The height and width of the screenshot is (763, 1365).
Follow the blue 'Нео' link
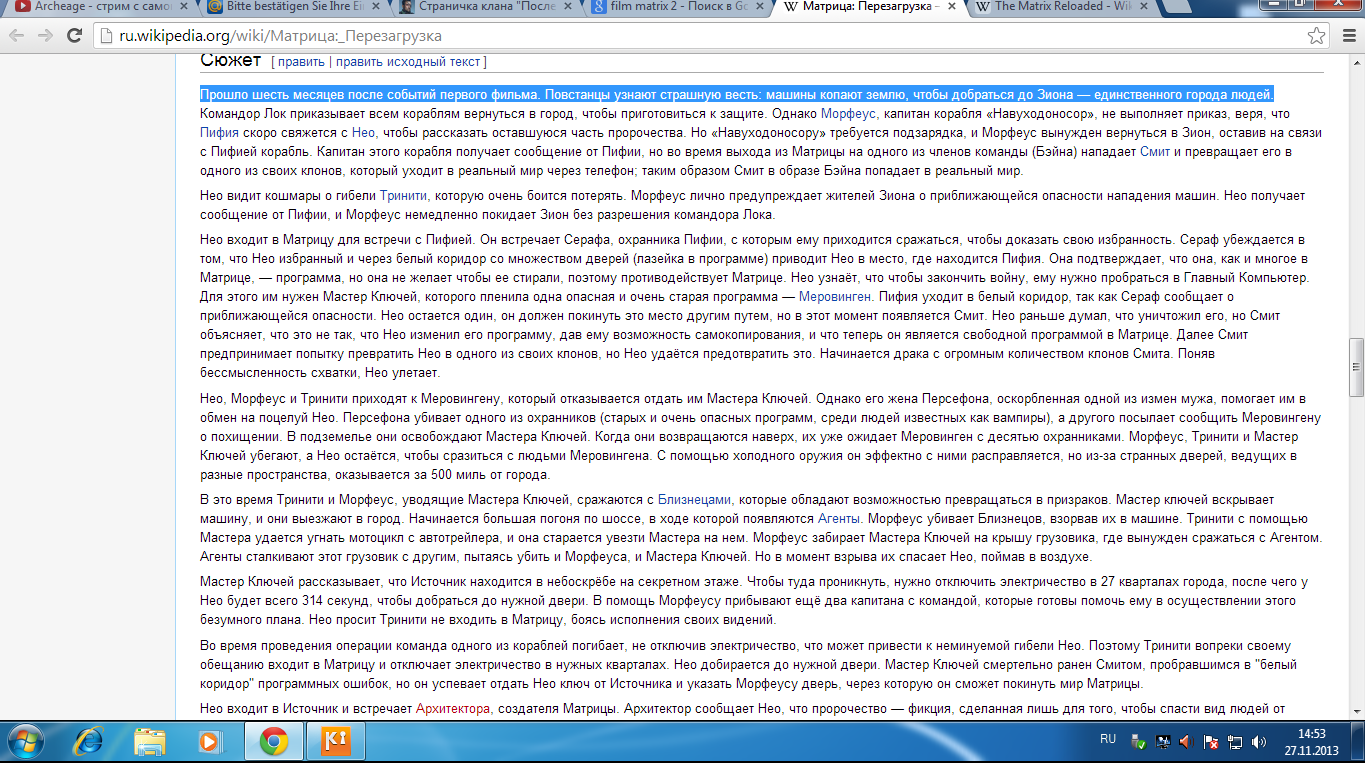pyautogui.click(x=363, y=133)
